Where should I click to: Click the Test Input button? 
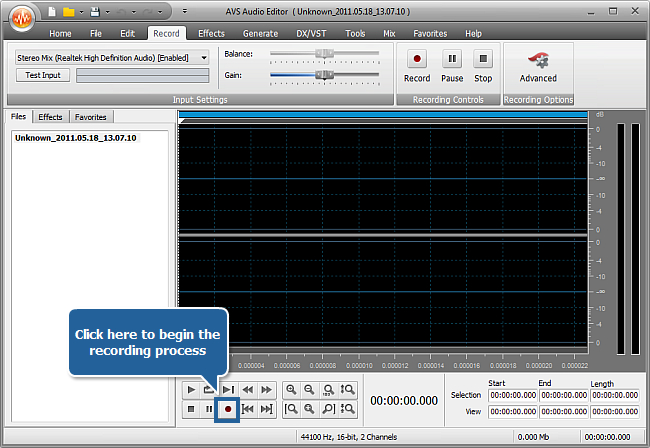[x=43, y=75]
